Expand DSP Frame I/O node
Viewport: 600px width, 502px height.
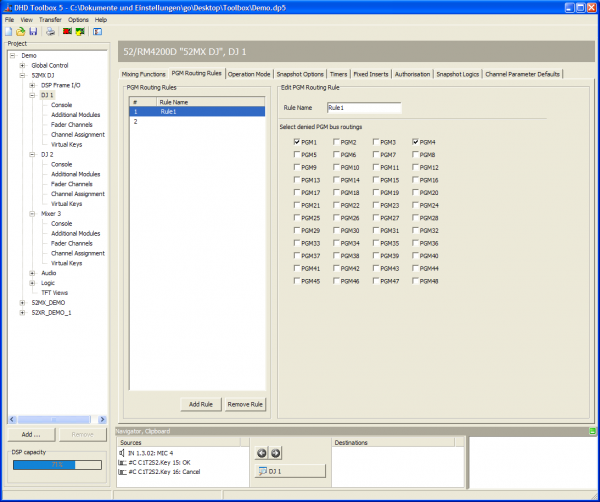(33, 85)
